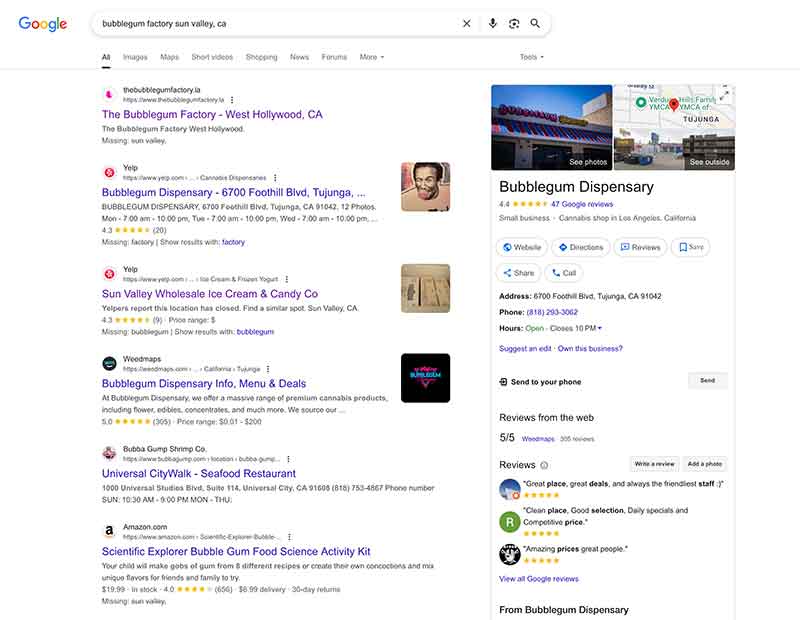
Task: Open thumbnail beside Sun Valley Wholesale result
Action: point(426,288)
